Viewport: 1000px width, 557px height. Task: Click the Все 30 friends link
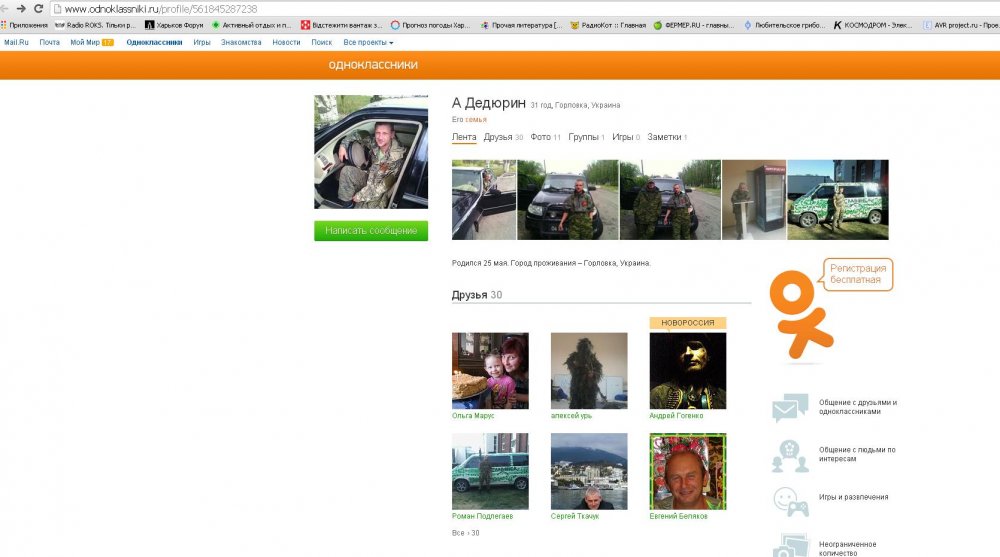tap(466, 533)
